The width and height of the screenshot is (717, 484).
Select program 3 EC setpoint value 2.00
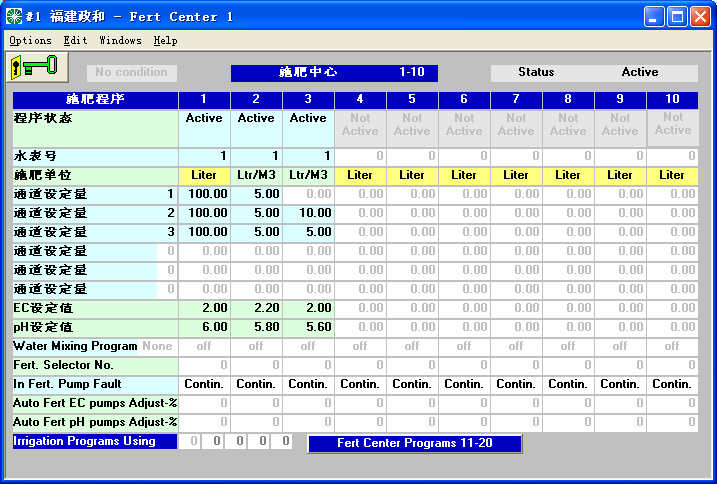point(308,308)
